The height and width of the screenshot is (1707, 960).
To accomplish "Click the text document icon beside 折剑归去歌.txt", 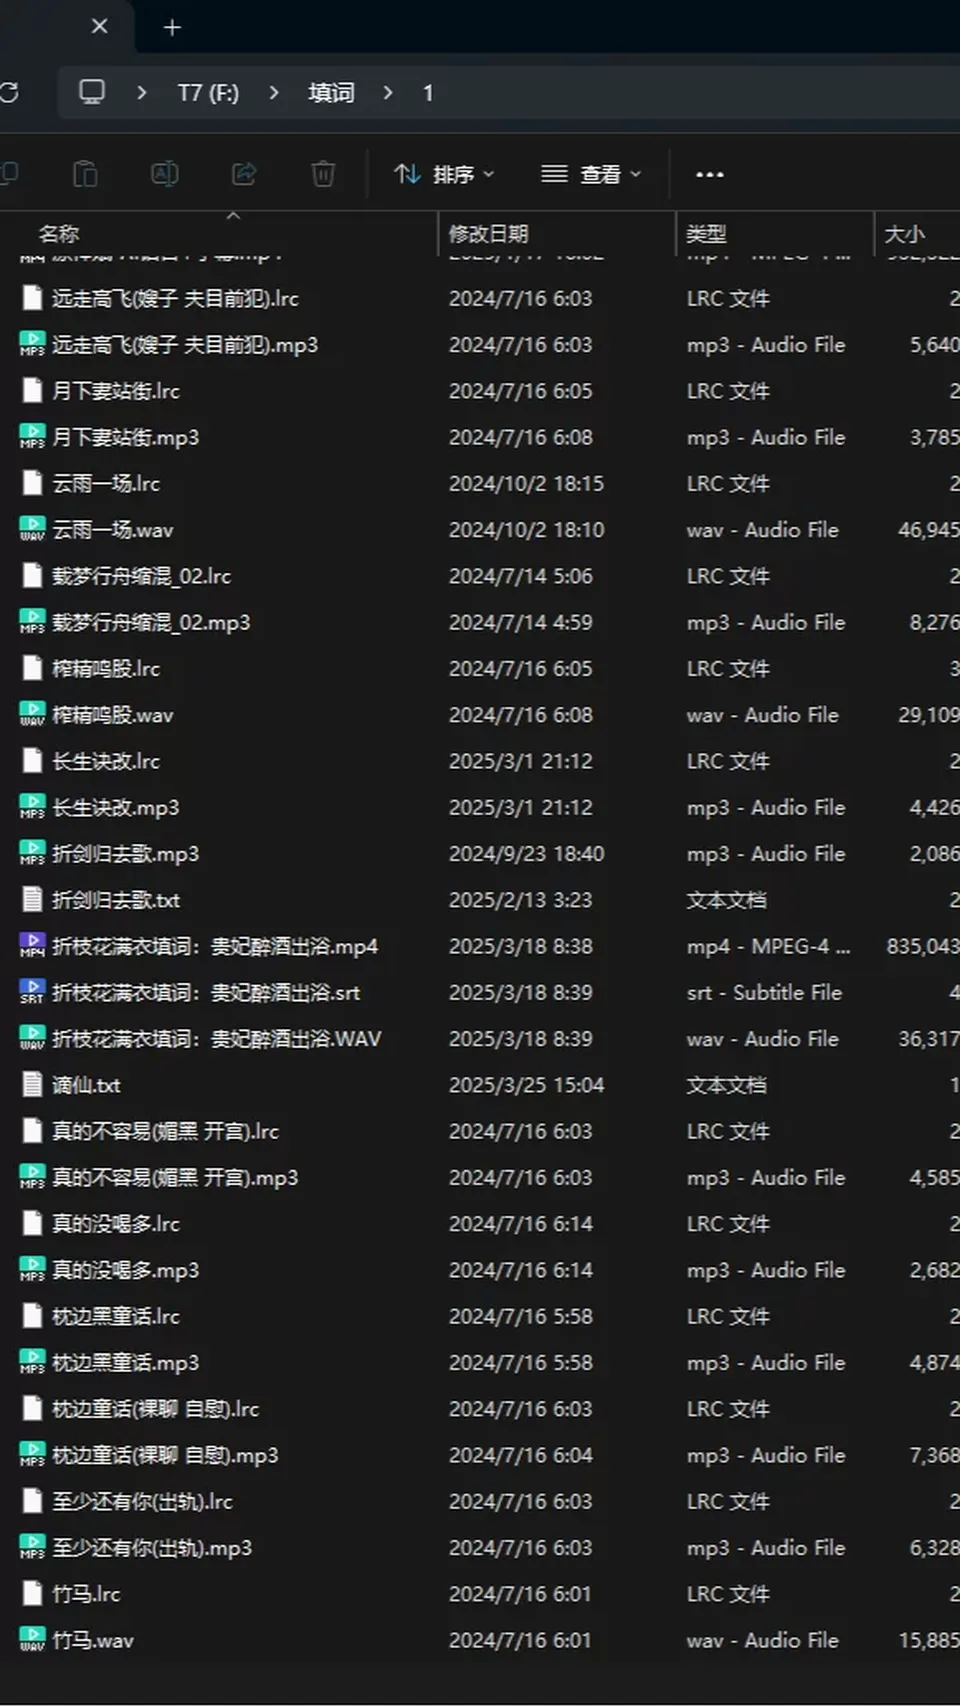I will point(32,900).
